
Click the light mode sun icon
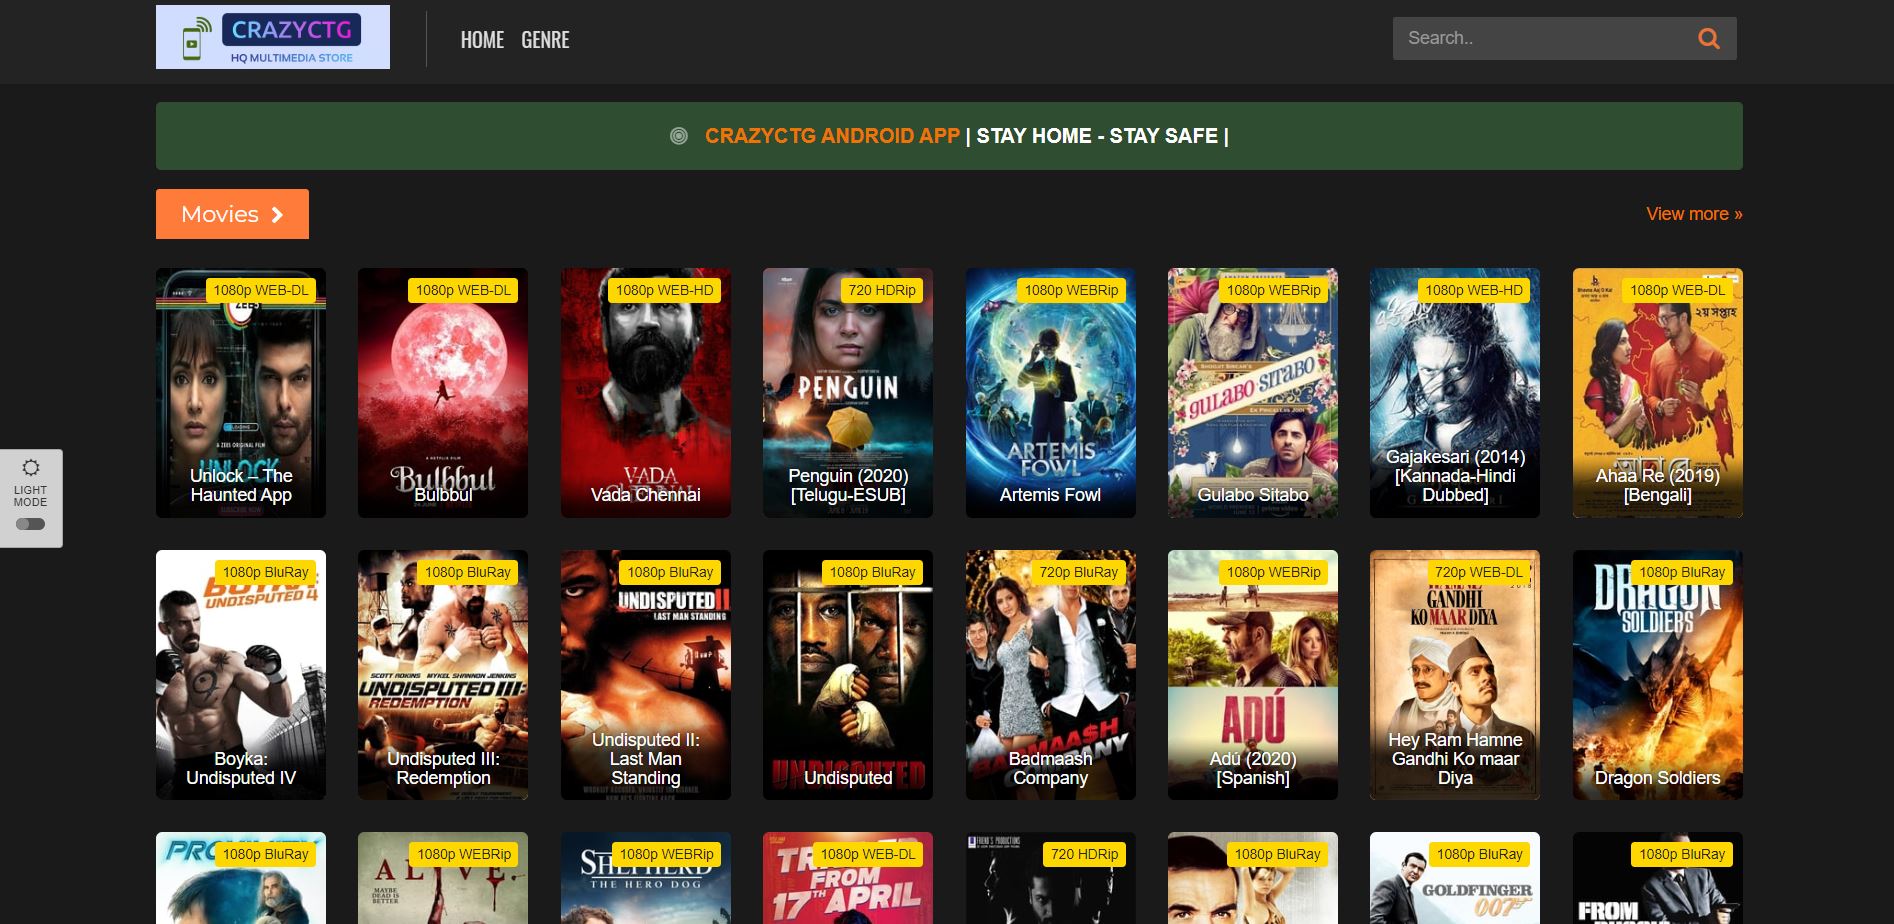click(31, 468)
